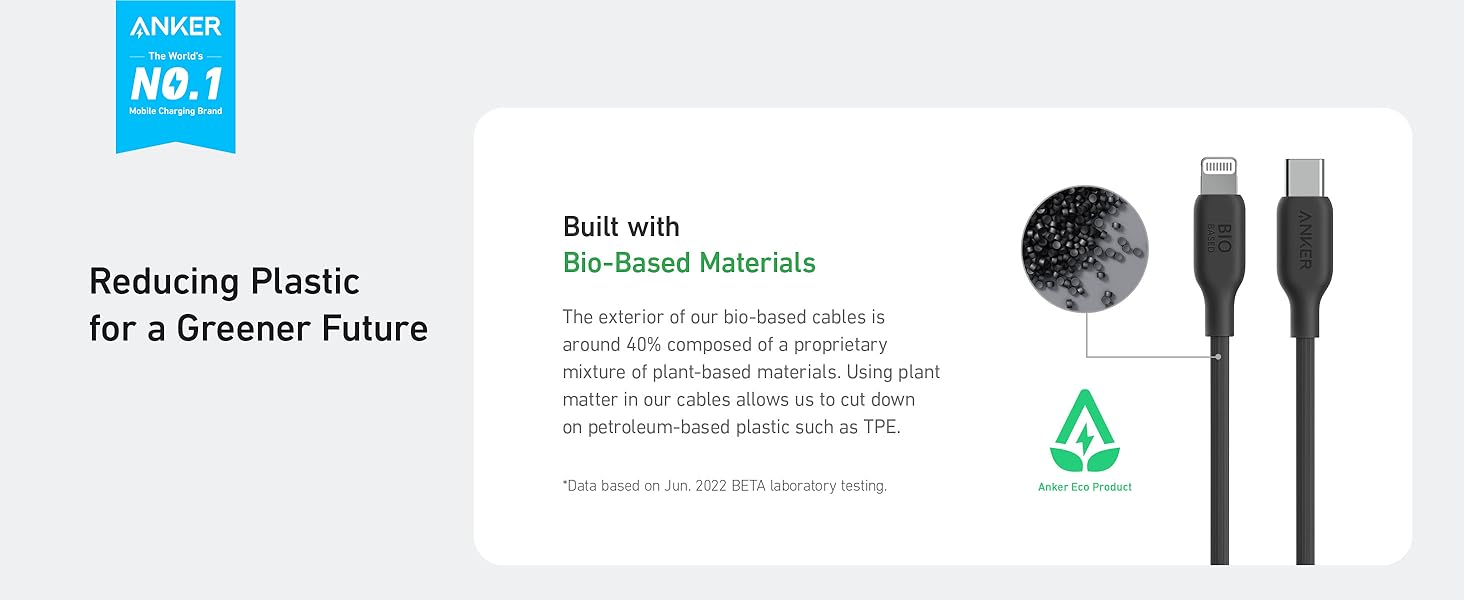Click the NO.1 text in blue badge
The height and width of the screenshot is (600, 1464).
(x=176, y=84)
